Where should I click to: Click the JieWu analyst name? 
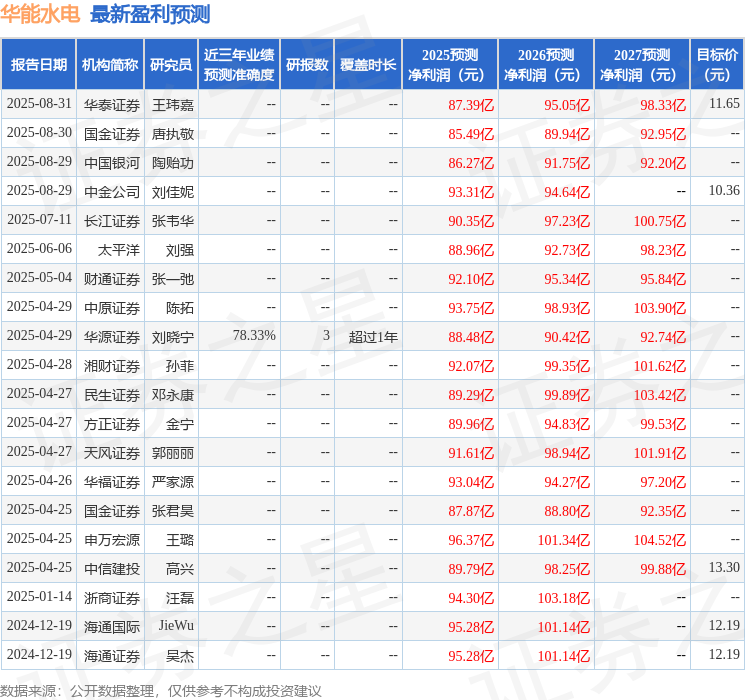(176, 626)
